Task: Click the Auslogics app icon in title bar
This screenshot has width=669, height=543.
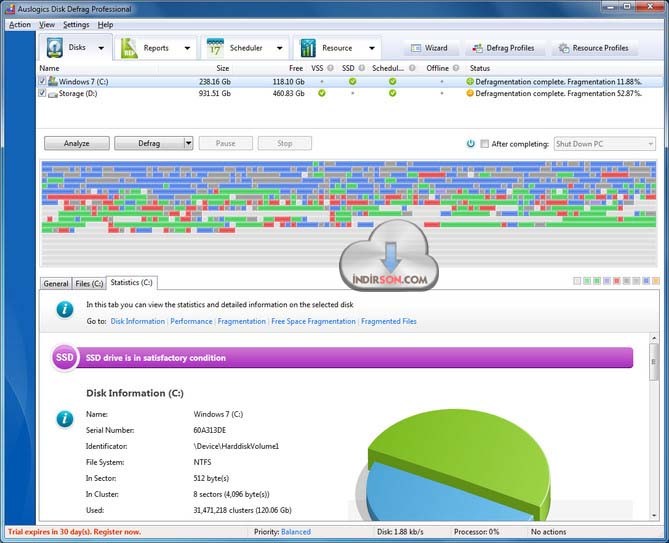Action: 9,9
